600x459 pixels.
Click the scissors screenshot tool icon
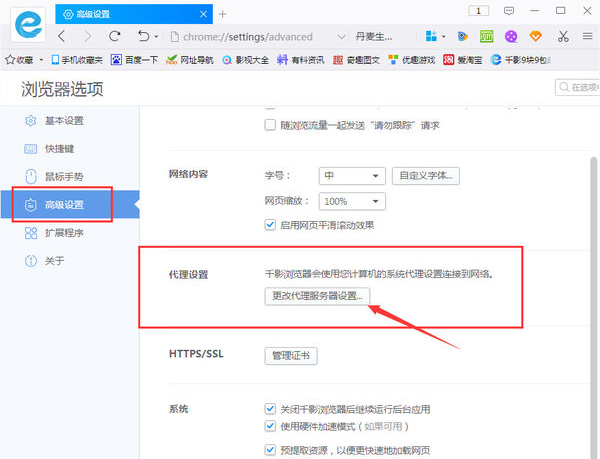563,36
